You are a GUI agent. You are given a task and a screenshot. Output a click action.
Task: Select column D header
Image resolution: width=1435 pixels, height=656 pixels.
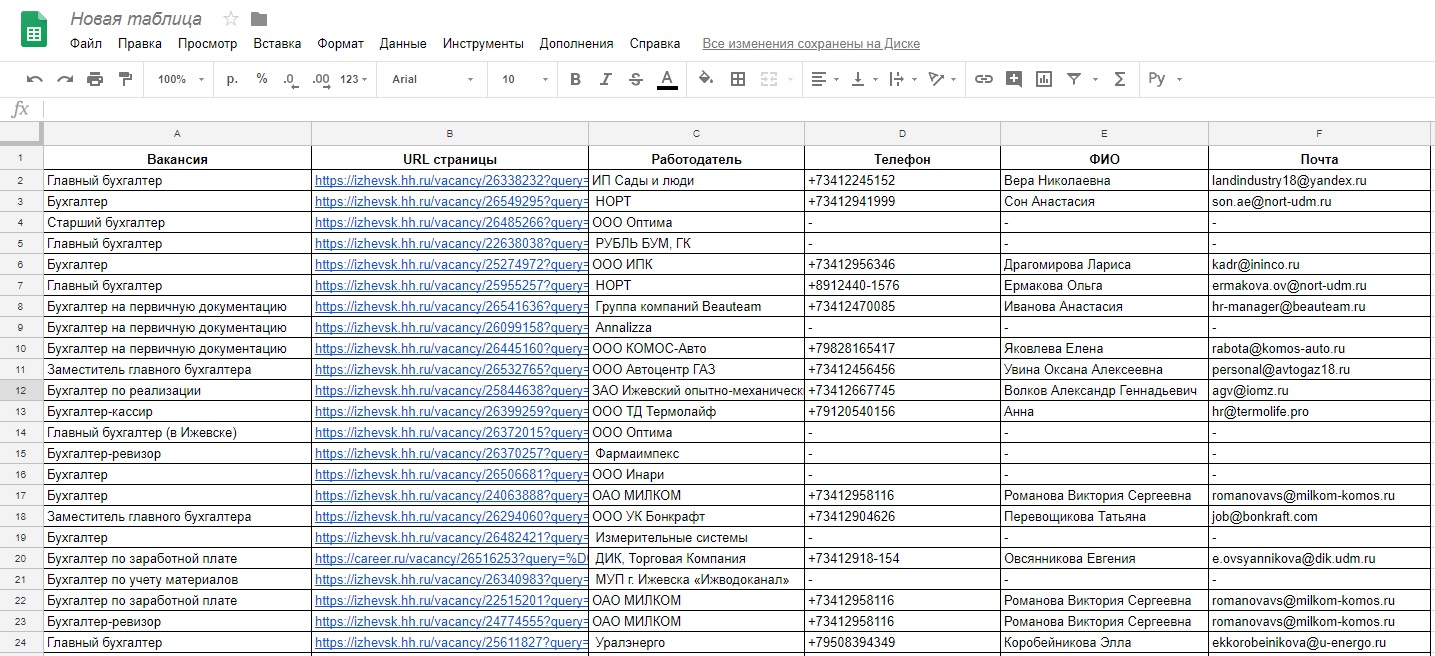pos(902,133)
